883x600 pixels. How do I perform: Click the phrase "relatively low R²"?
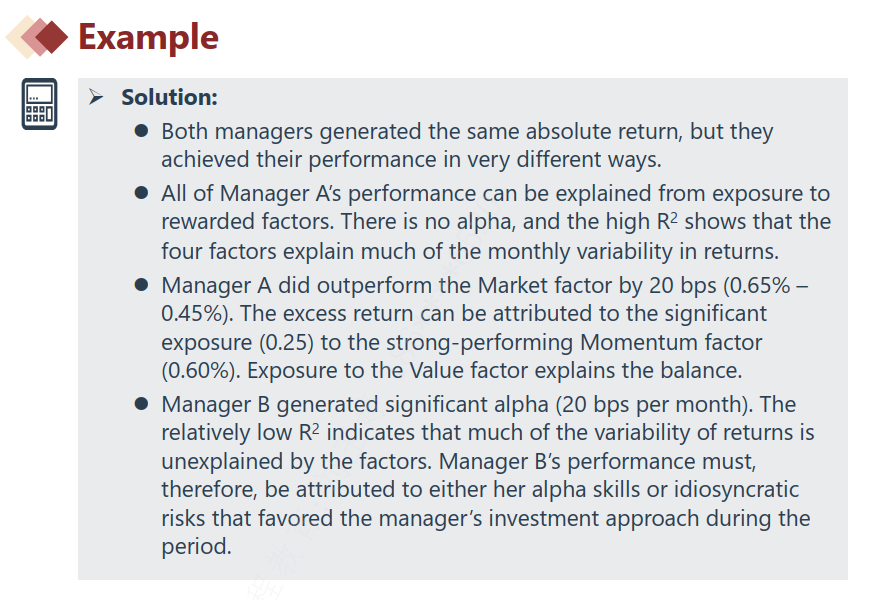[x=244, y=433]
